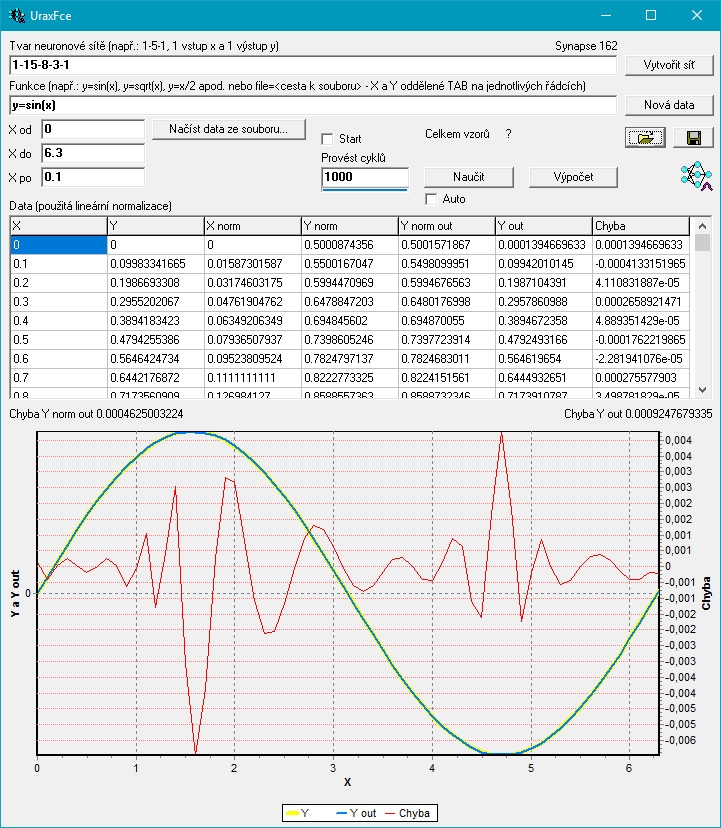Select cell 0.09983341665 in Y column

[x=156, y=264]
